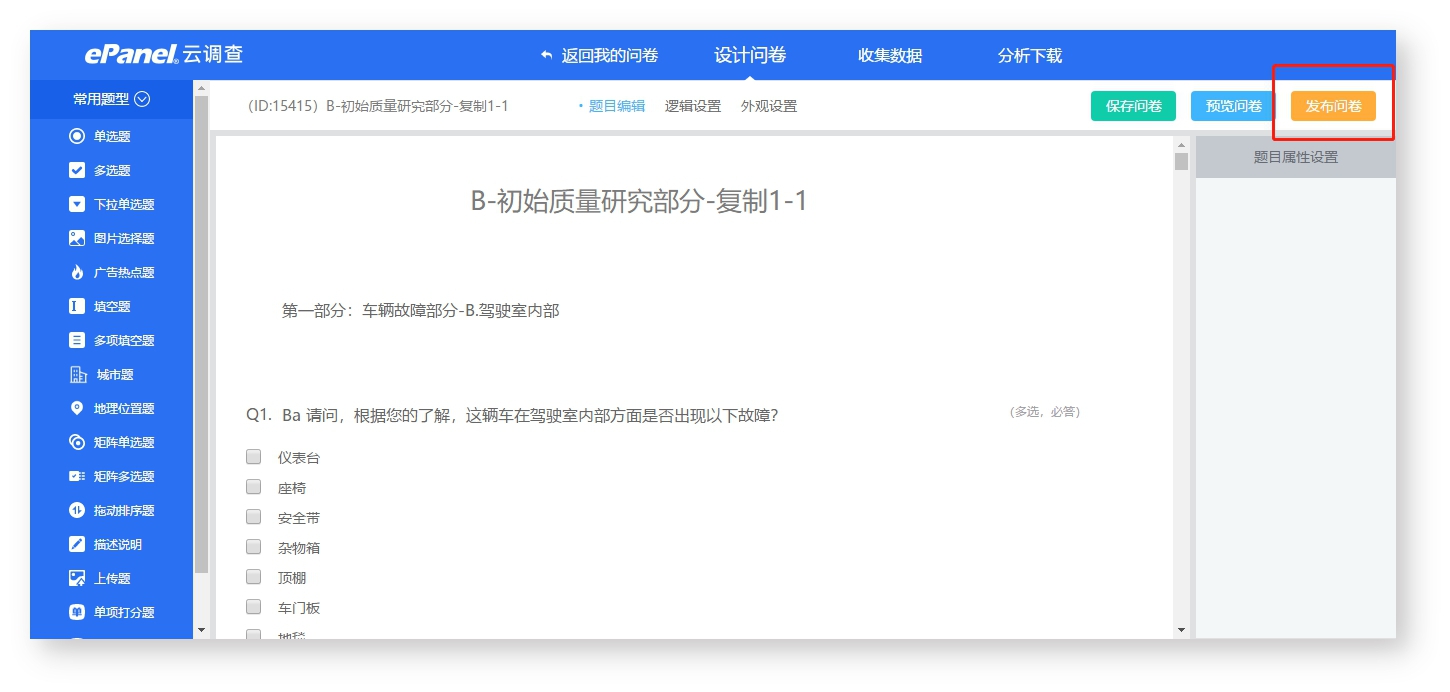Add a 单选题 from the sidebar label
This screenshot has width=1450, height=692.
coord(112,136)
